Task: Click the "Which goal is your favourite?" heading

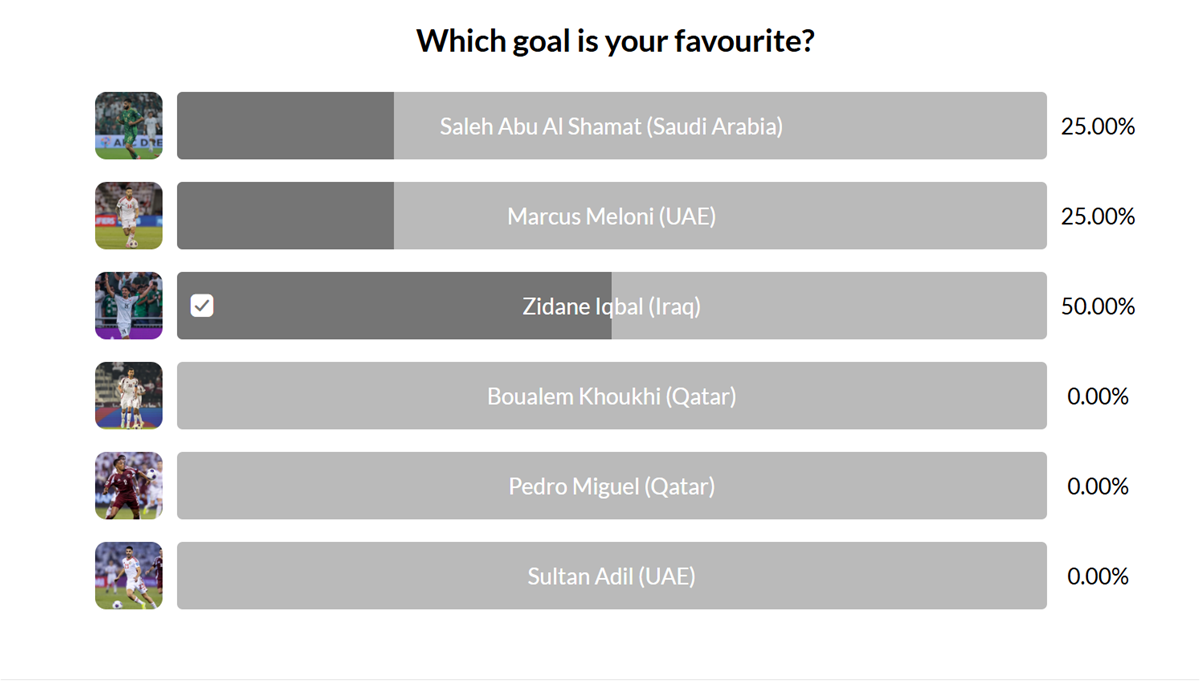Action: [615, 41]
